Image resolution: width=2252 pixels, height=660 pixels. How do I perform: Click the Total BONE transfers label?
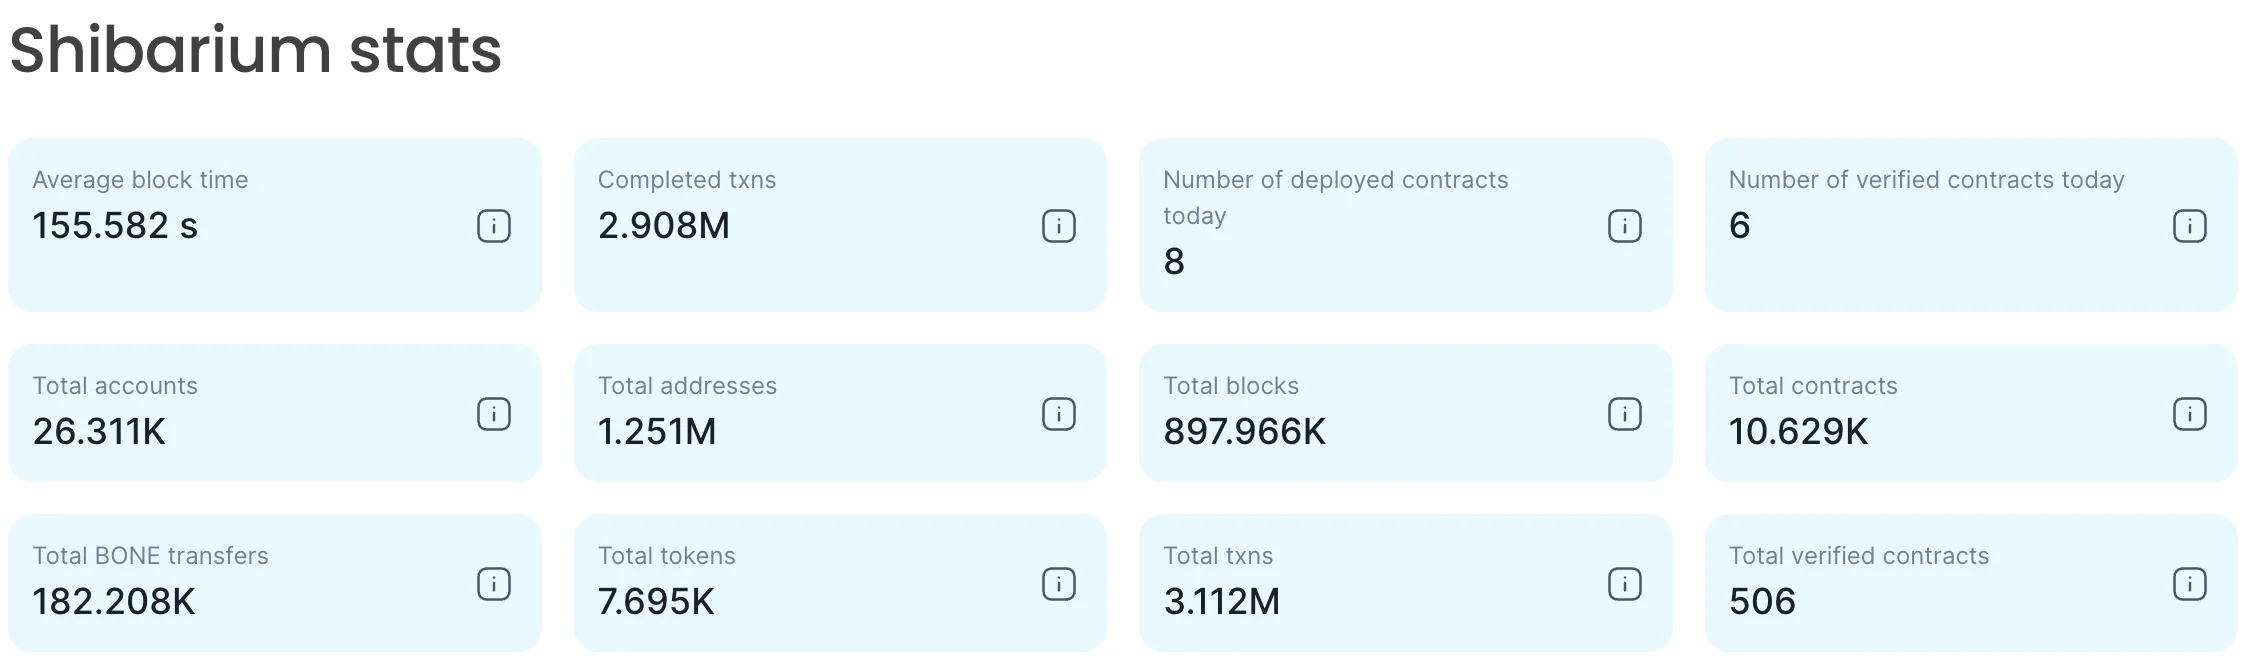tap(150, 556)
